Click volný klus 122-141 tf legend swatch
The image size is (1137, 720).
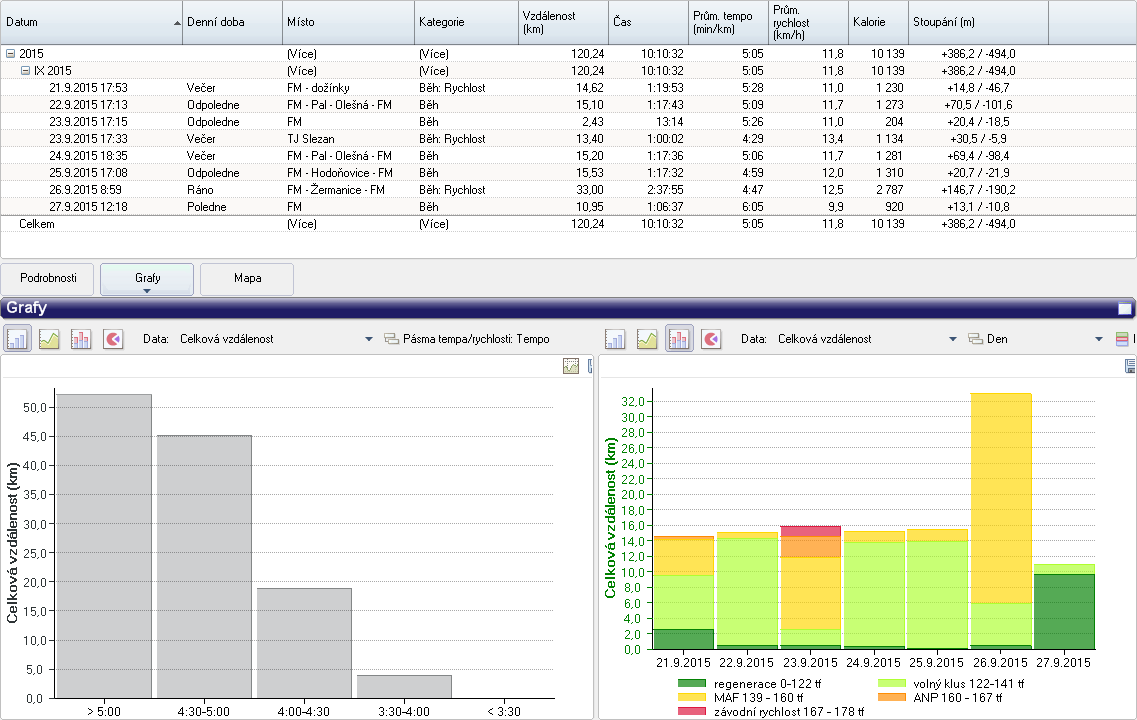coord(892,684)
